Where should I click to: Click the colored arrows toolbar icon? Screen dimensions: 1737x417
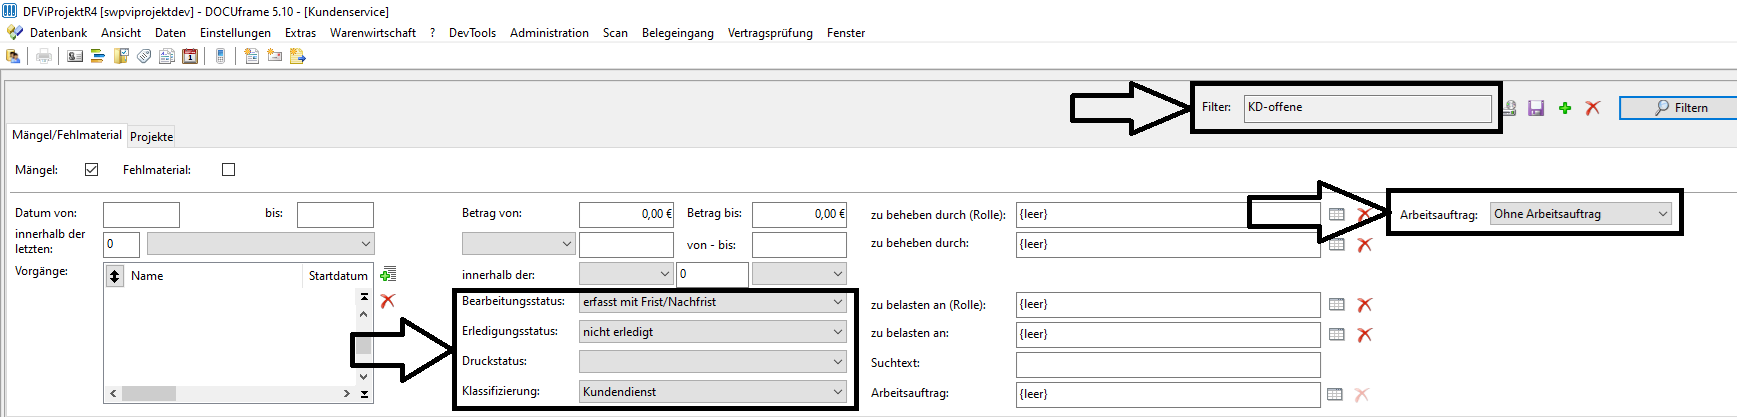[98, 56]
